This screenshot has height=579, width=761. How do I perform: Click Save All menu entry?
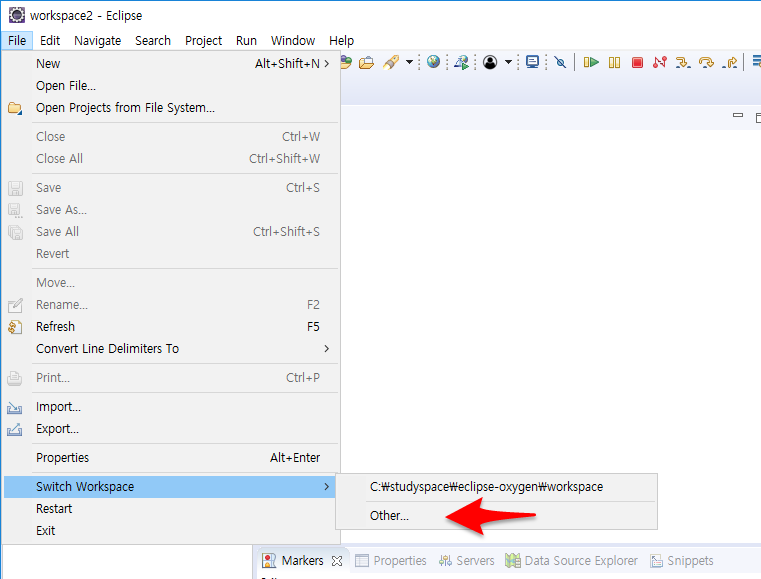click(170, 232)
